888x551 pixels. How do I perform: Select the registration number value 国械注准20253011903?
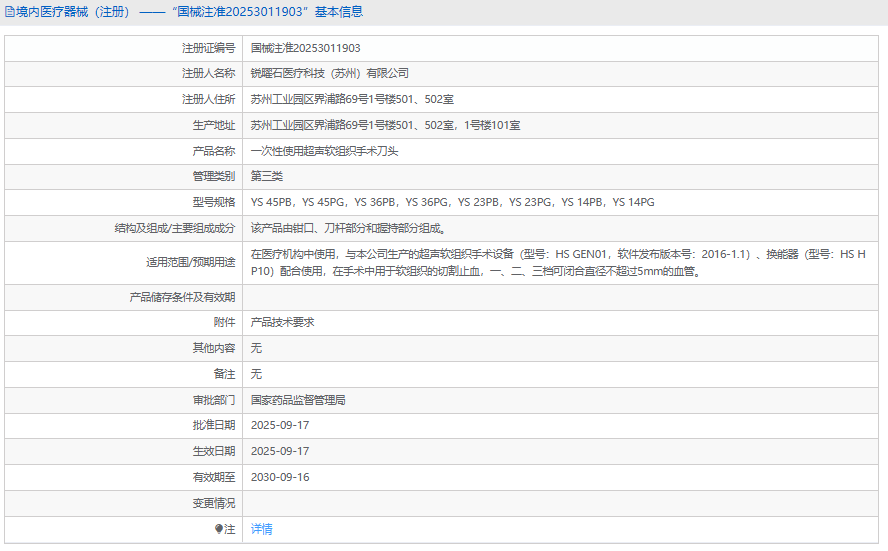coord(305,48)
